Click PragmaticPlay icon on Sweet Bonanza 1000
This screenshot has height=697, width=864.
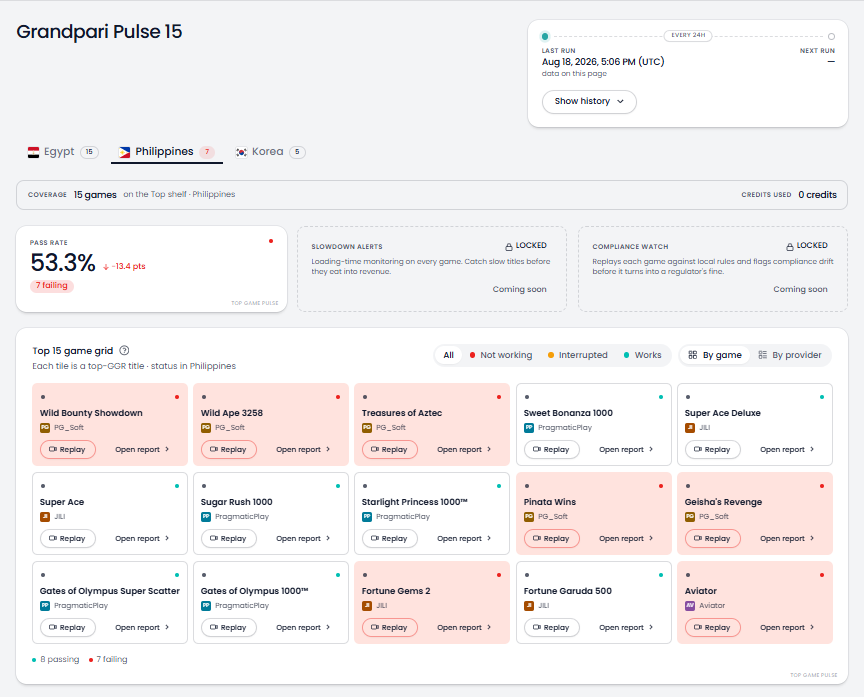coord(528,428)
